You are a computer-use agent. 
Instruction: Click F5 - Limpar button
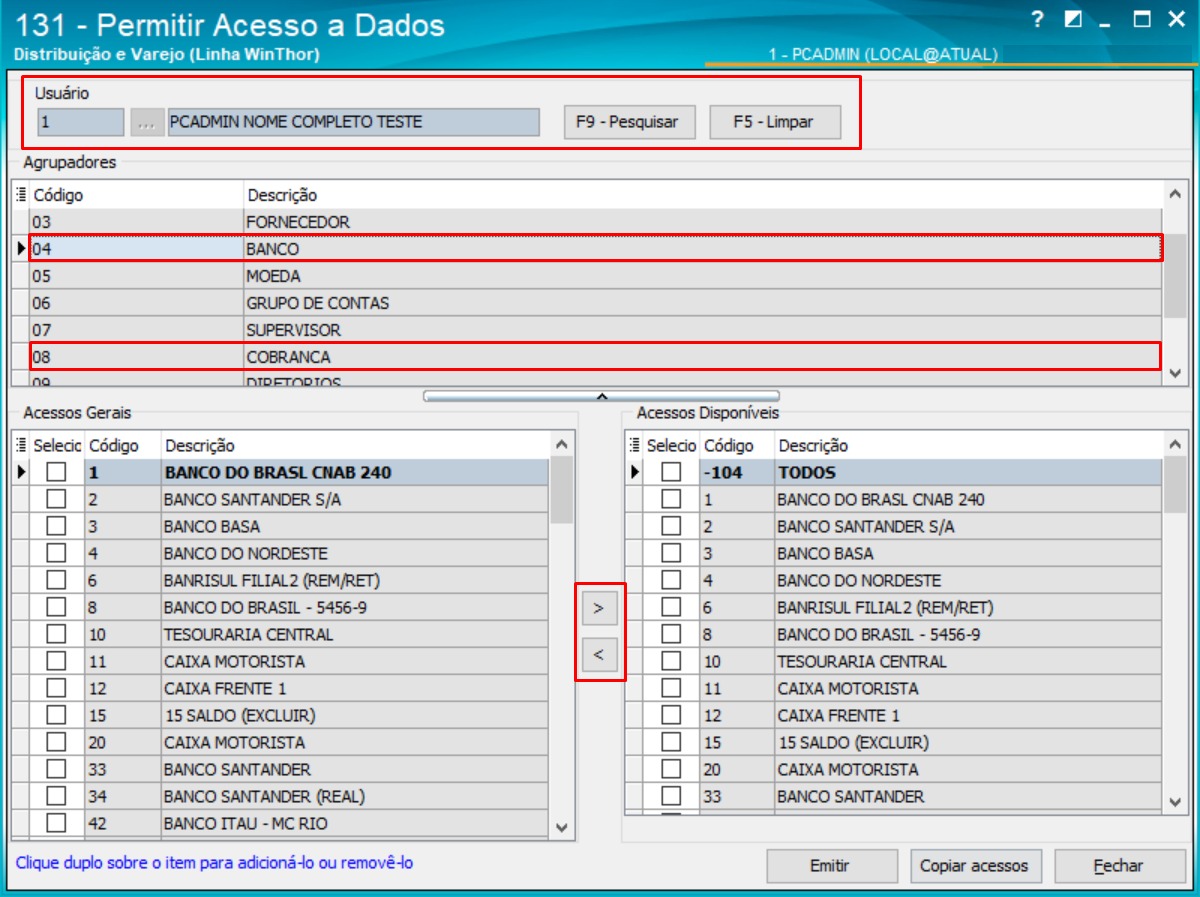tap(774, 122)
